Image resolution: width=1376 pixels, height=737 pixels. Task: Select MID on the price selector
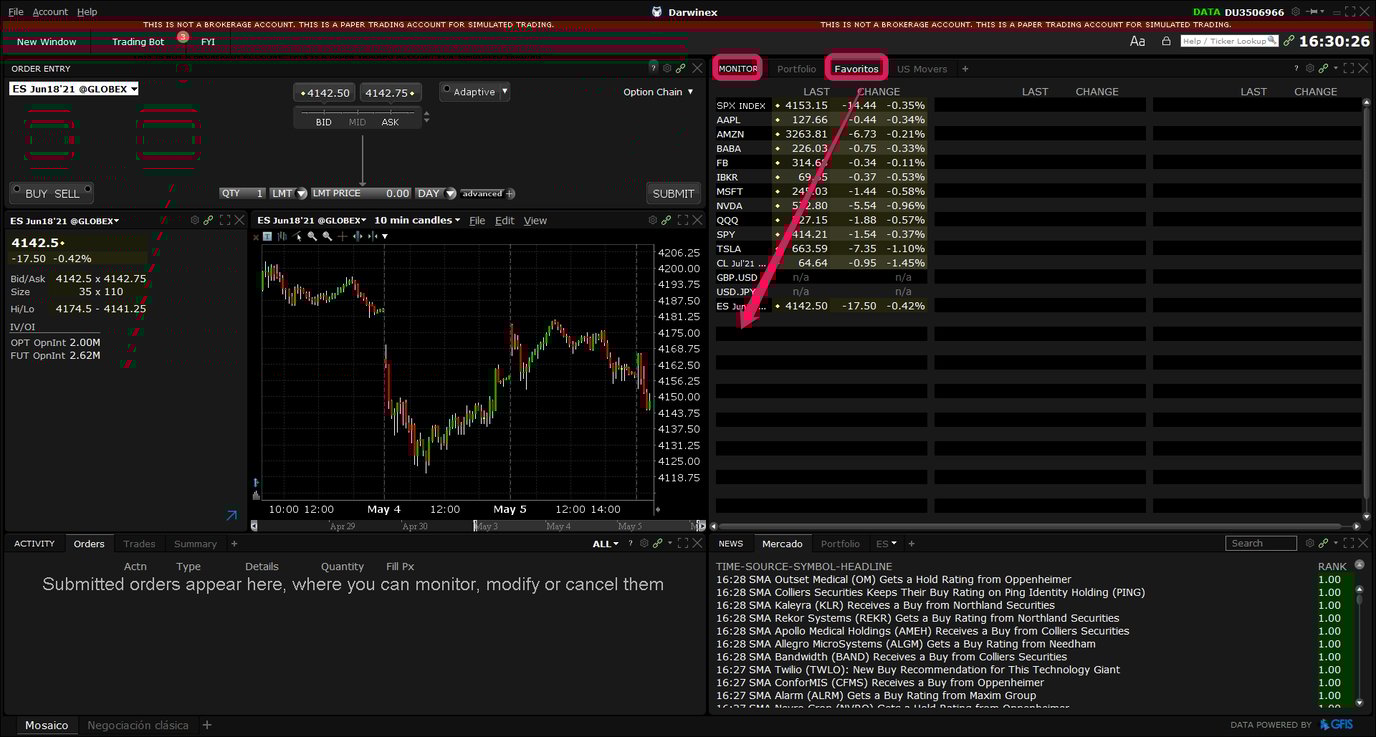357,122
